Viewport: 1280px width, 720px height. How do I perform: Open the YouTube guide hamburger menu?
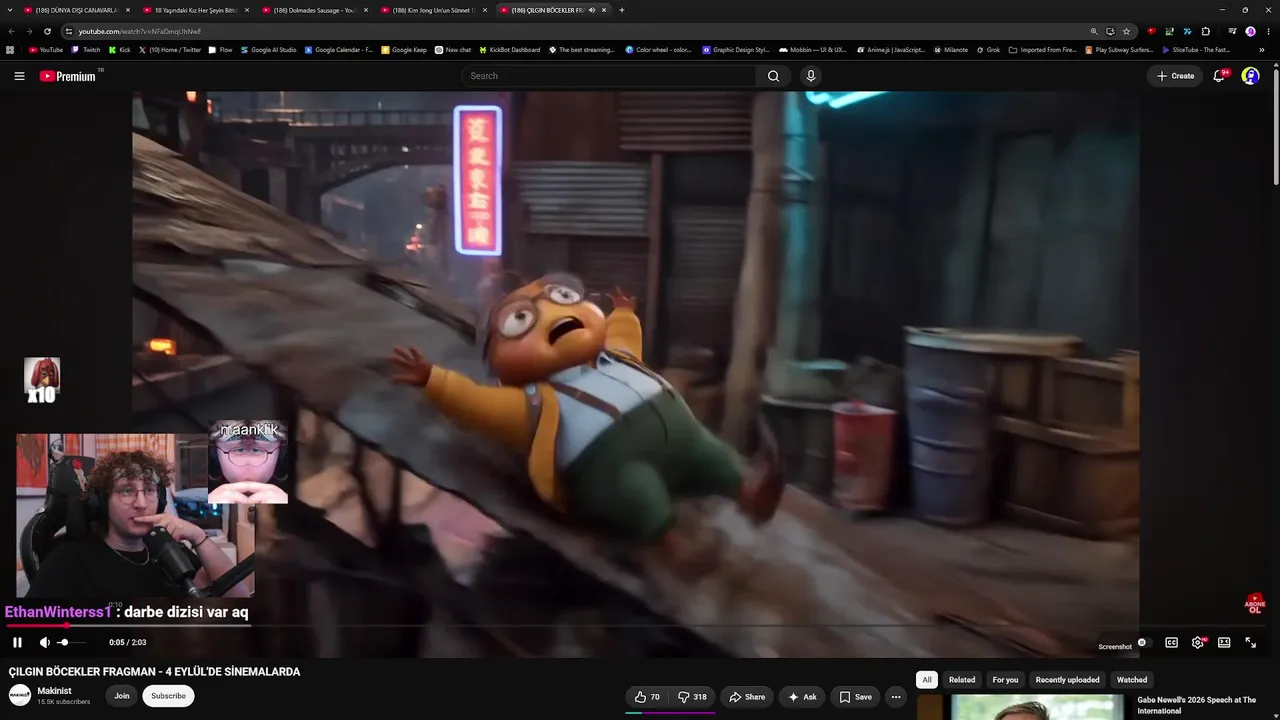point(19,76)
